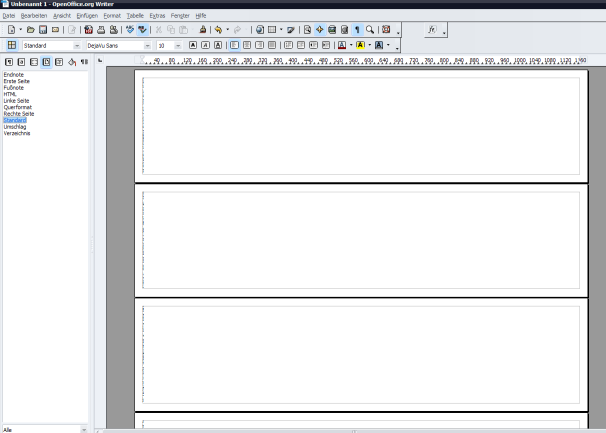Open the Einfügen menu

point(87,16)
